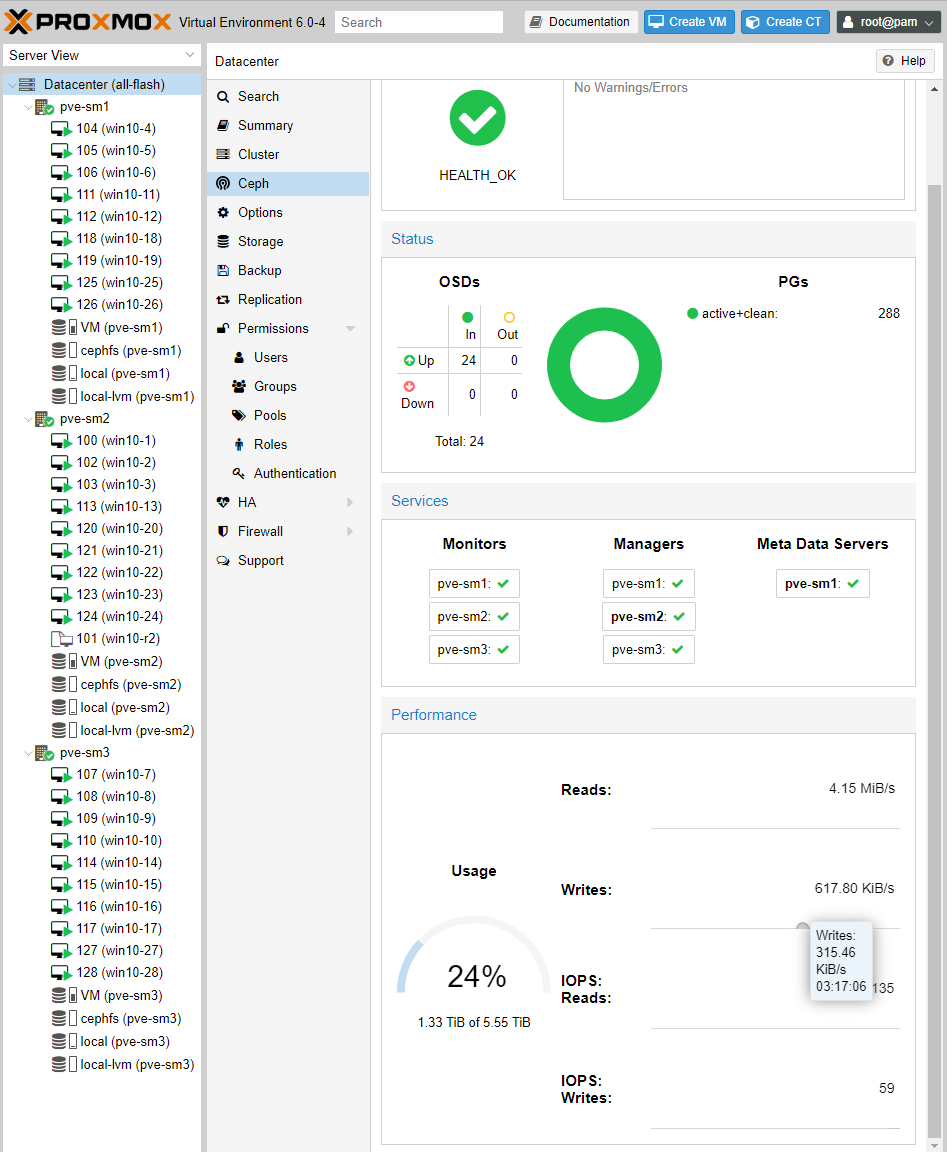Select VM 128 (win10-28) in the tree
The width and height of the screenshot is (947, 1152).
(x=118, y=973)
